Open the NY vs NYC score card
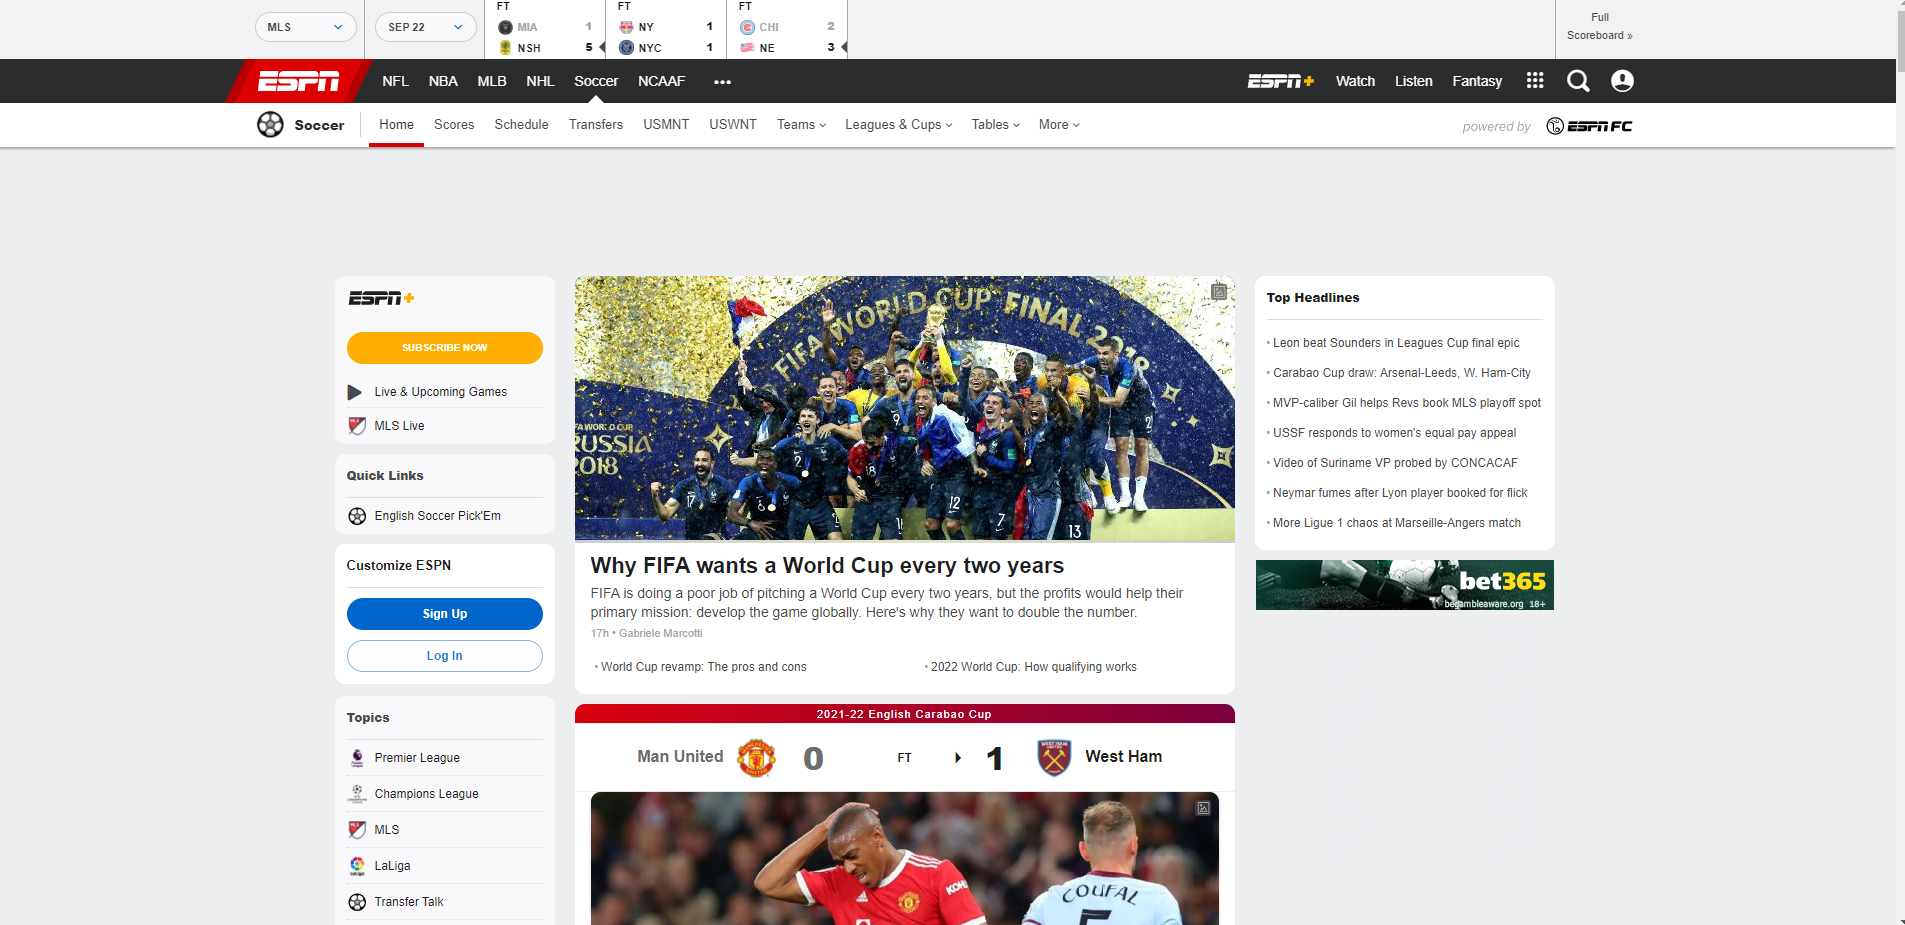The width and height of the screenshot is (1905, 925). pos(666,30)
